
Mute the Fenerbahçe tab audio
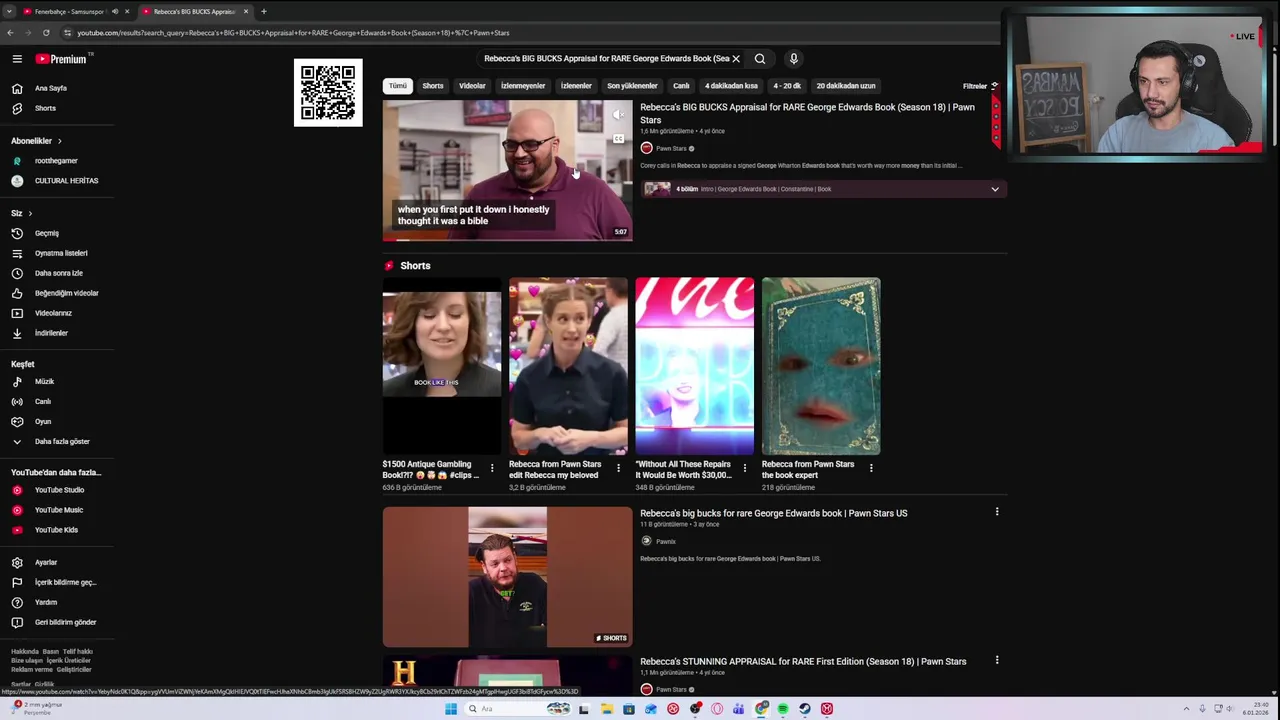coord(115,11)
